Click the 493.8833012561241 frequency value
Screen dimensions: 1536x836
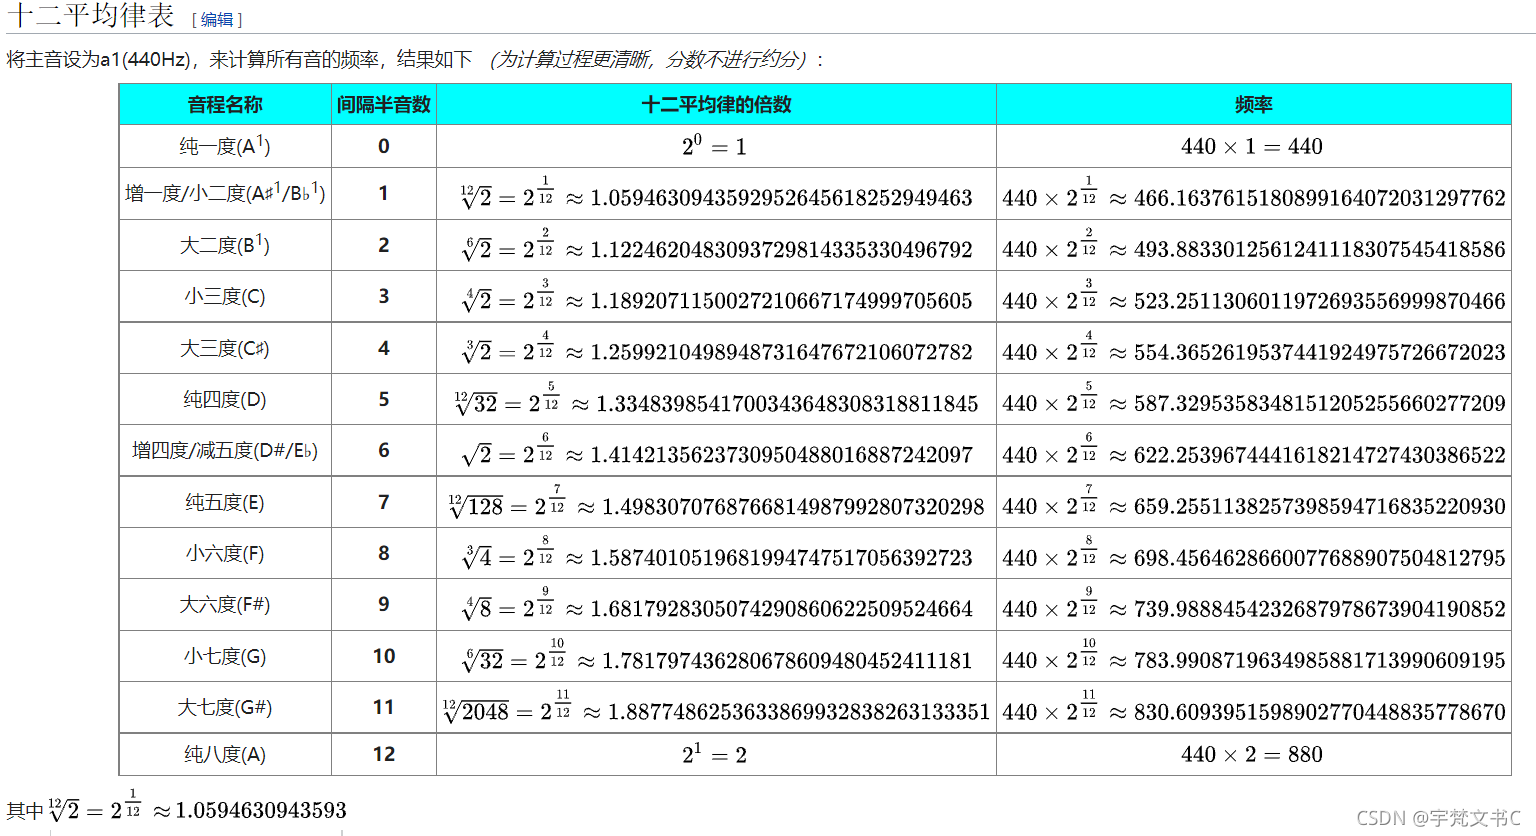1320,249
